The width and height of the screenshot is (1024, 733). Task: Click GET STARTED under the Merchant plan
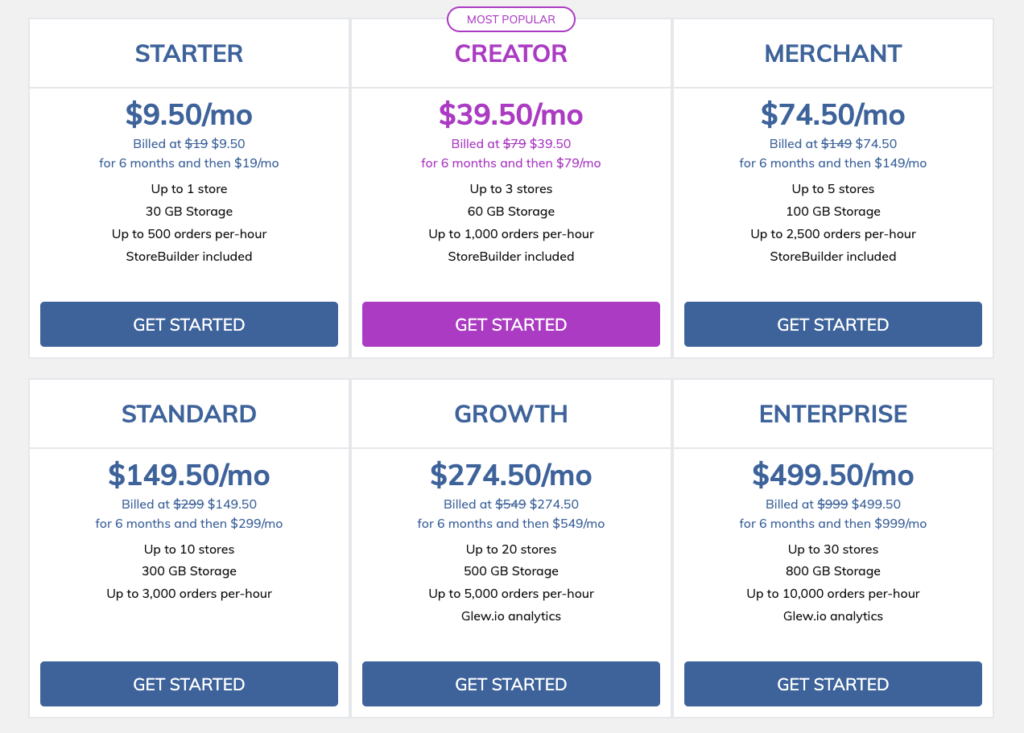[x=832, y=324]
